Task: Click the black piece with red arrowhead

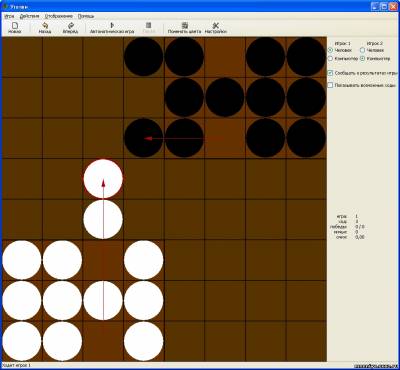Action: [x=144, y=138]
